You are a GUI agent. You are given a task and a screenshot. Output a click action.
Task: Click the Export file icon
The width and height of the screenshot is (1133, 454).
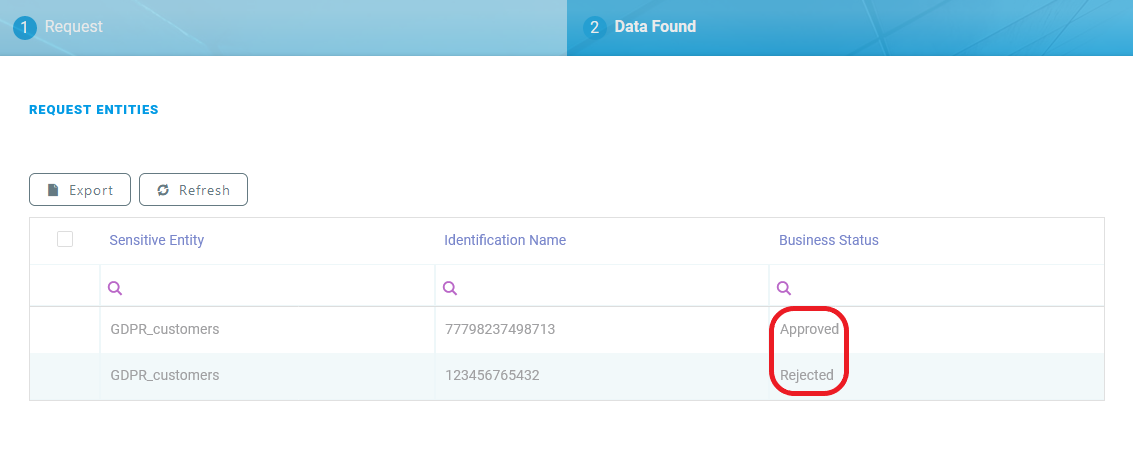pyautogui.click(x=53, y=190)
